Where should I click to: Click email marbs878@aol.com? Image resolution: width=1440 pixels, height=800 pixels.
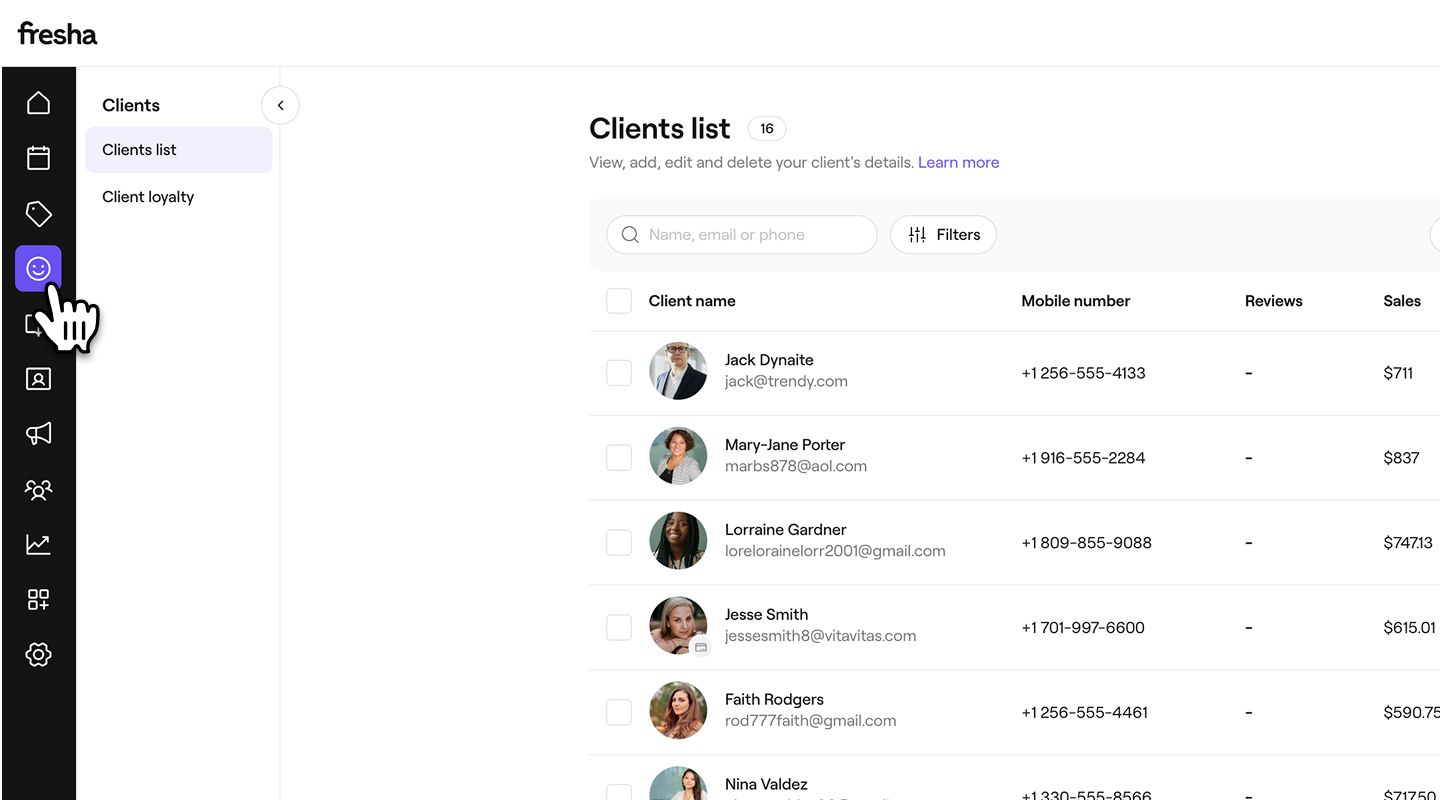796,466
